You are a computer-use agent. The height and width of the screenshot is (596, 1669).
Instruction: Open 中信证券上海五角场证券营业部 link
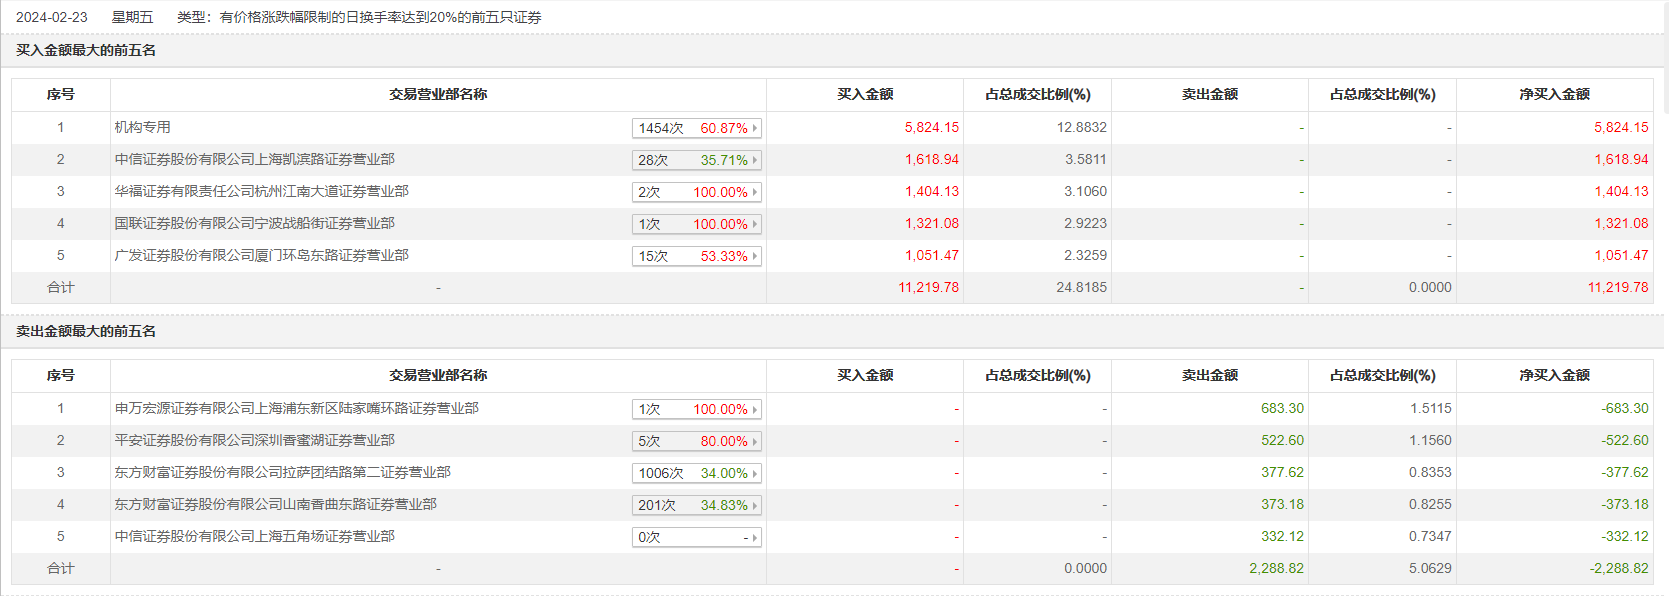pos(254,536)
